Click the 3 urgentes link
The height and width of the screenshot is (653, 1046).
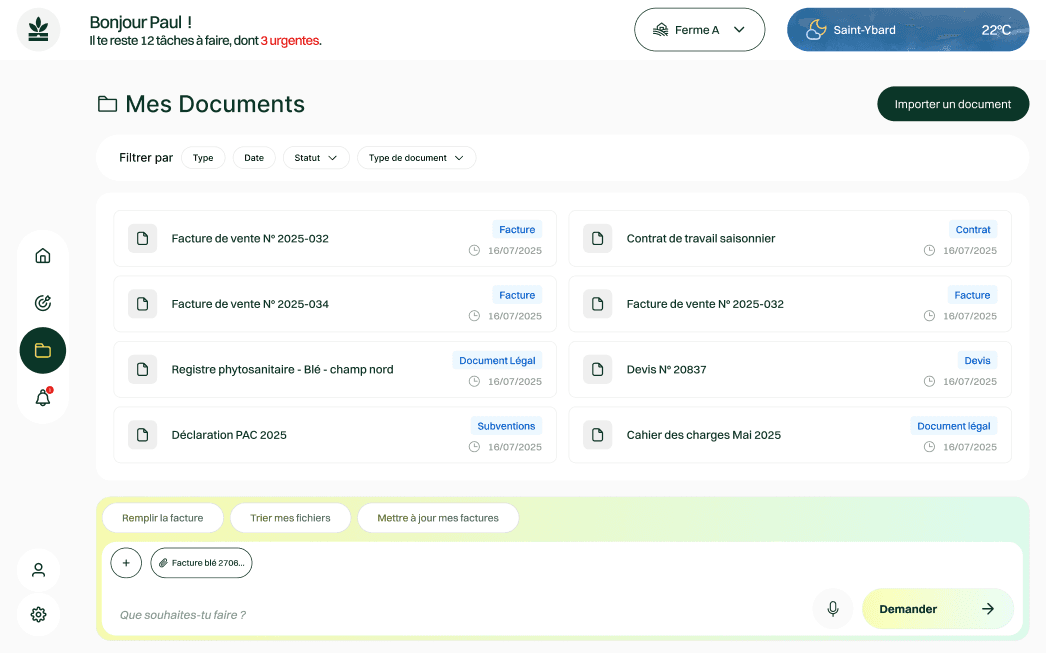pos(290,41)
